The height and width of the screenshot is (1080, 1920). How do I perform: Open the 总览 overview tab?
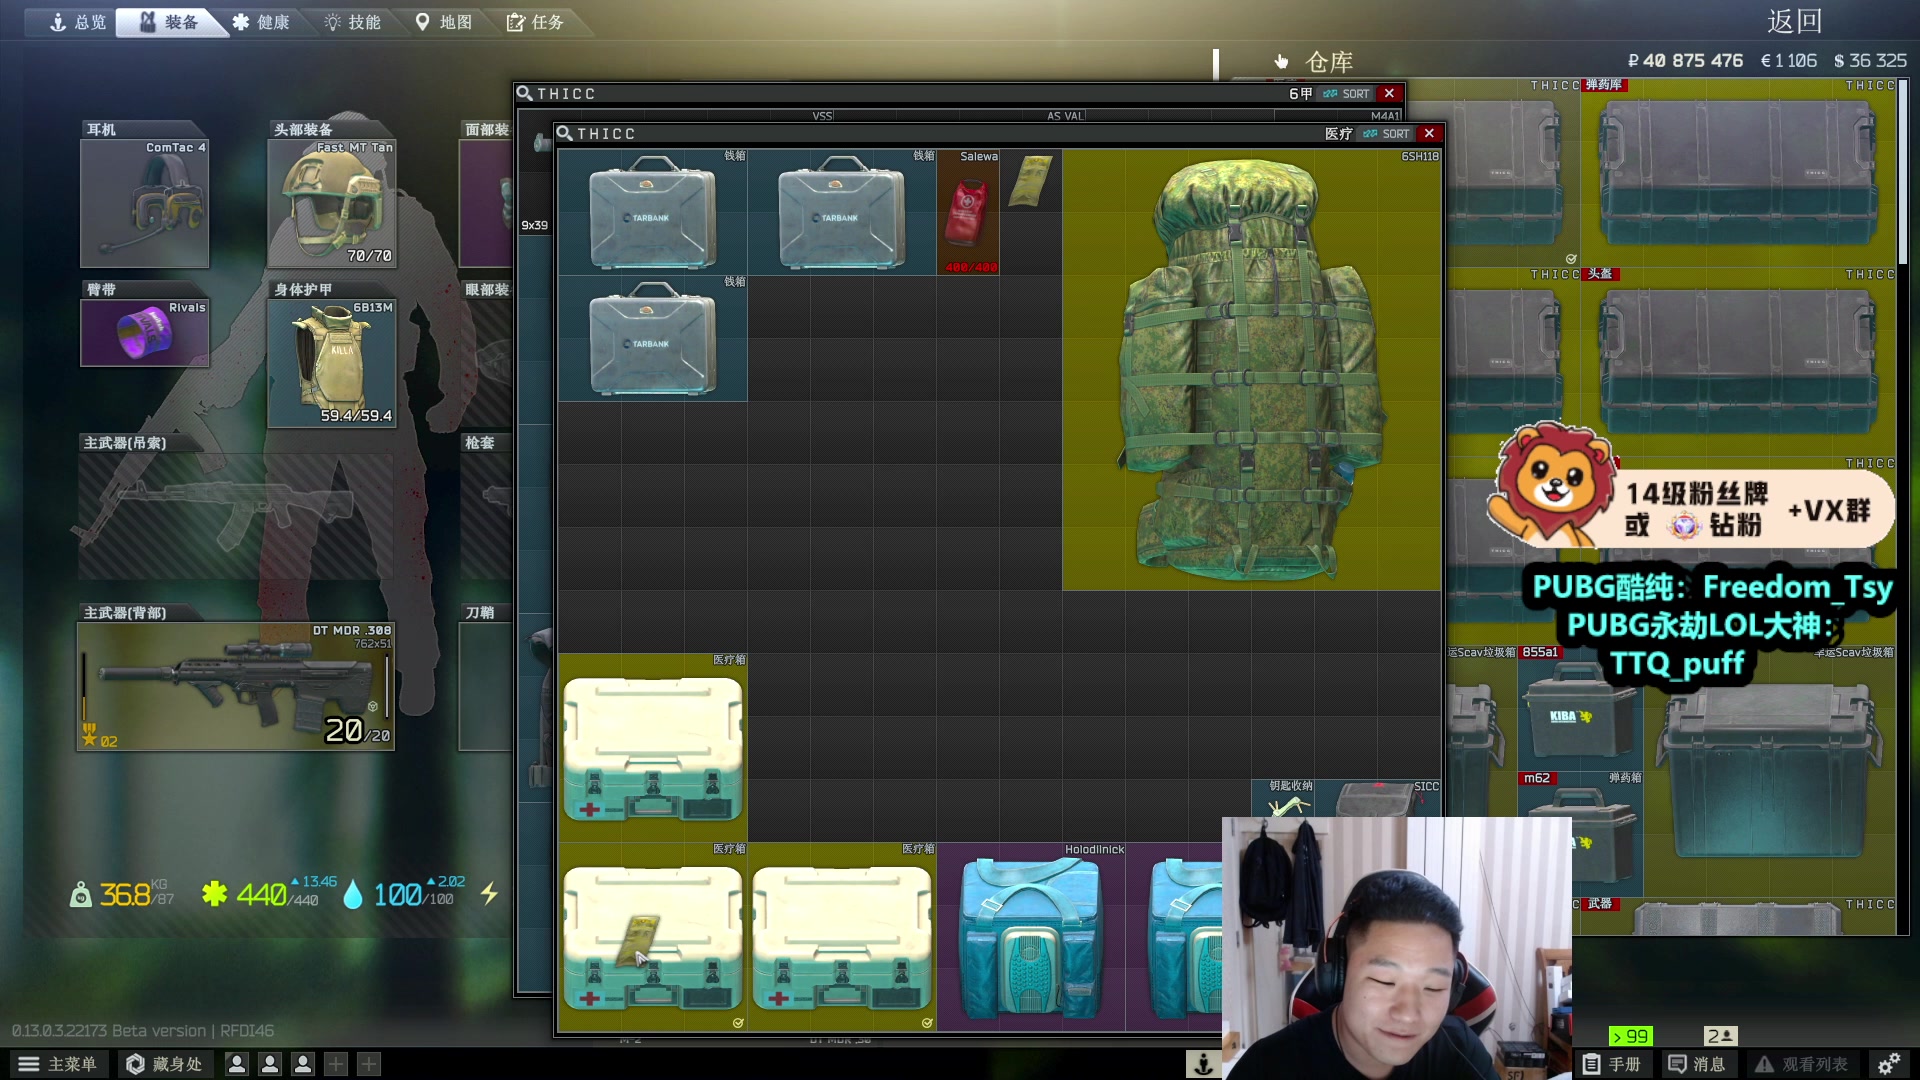[78, 22]
